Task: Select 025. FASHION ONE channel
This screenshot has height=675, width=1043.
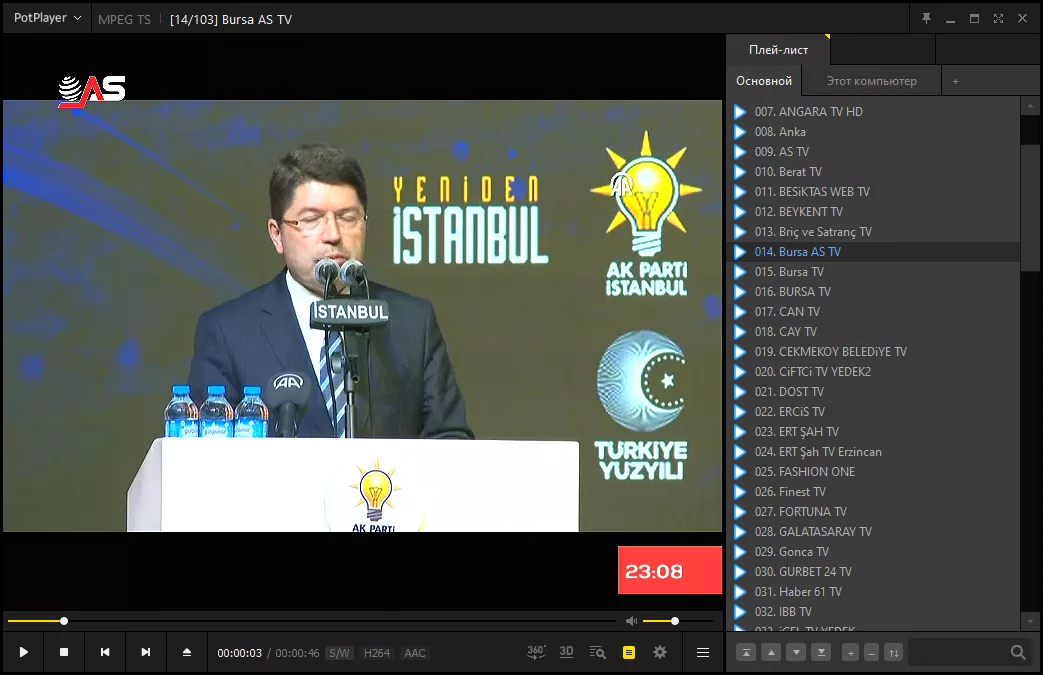Action: click(x=875, y=472)
